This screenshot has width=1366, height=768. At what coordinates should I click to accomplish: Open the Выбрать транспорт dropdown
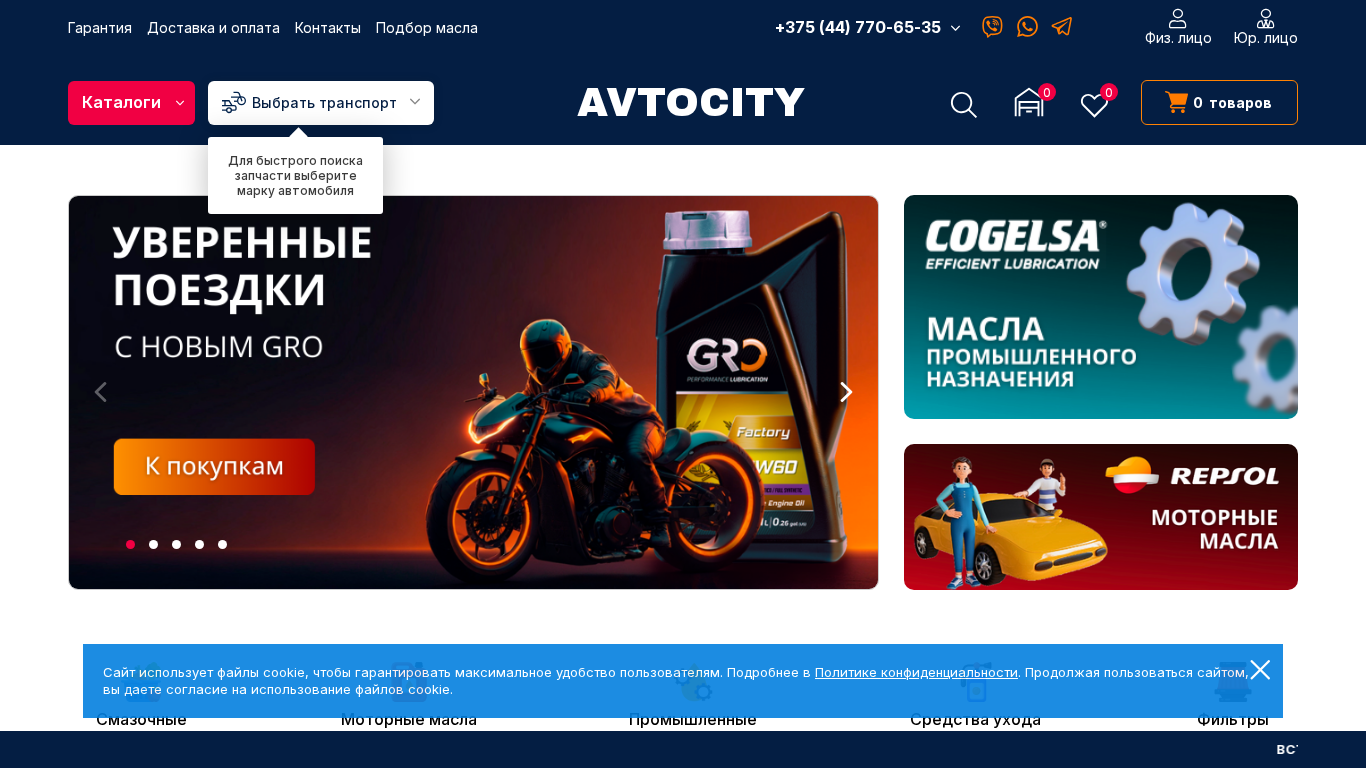click(321, 103)
